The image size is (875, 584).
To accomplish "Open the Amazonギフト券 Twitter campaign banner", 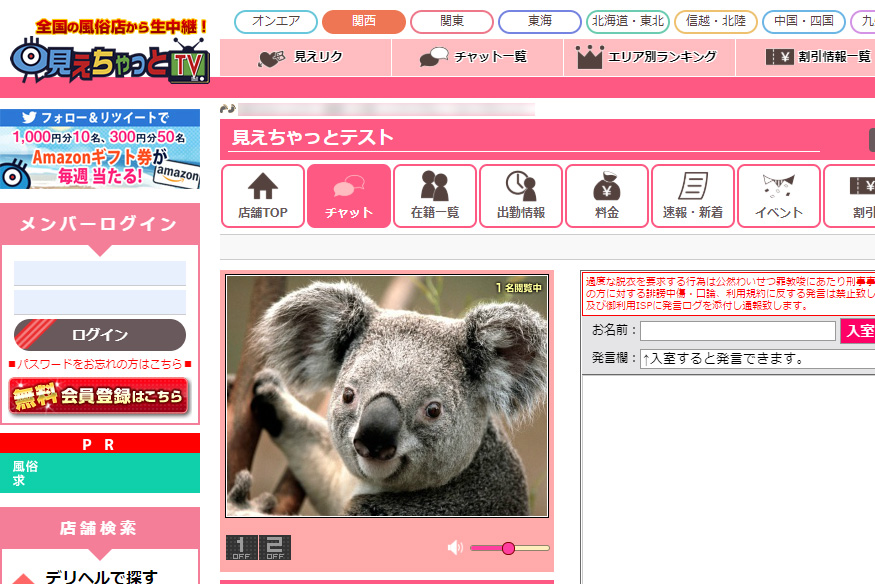I will pos(100,149).
